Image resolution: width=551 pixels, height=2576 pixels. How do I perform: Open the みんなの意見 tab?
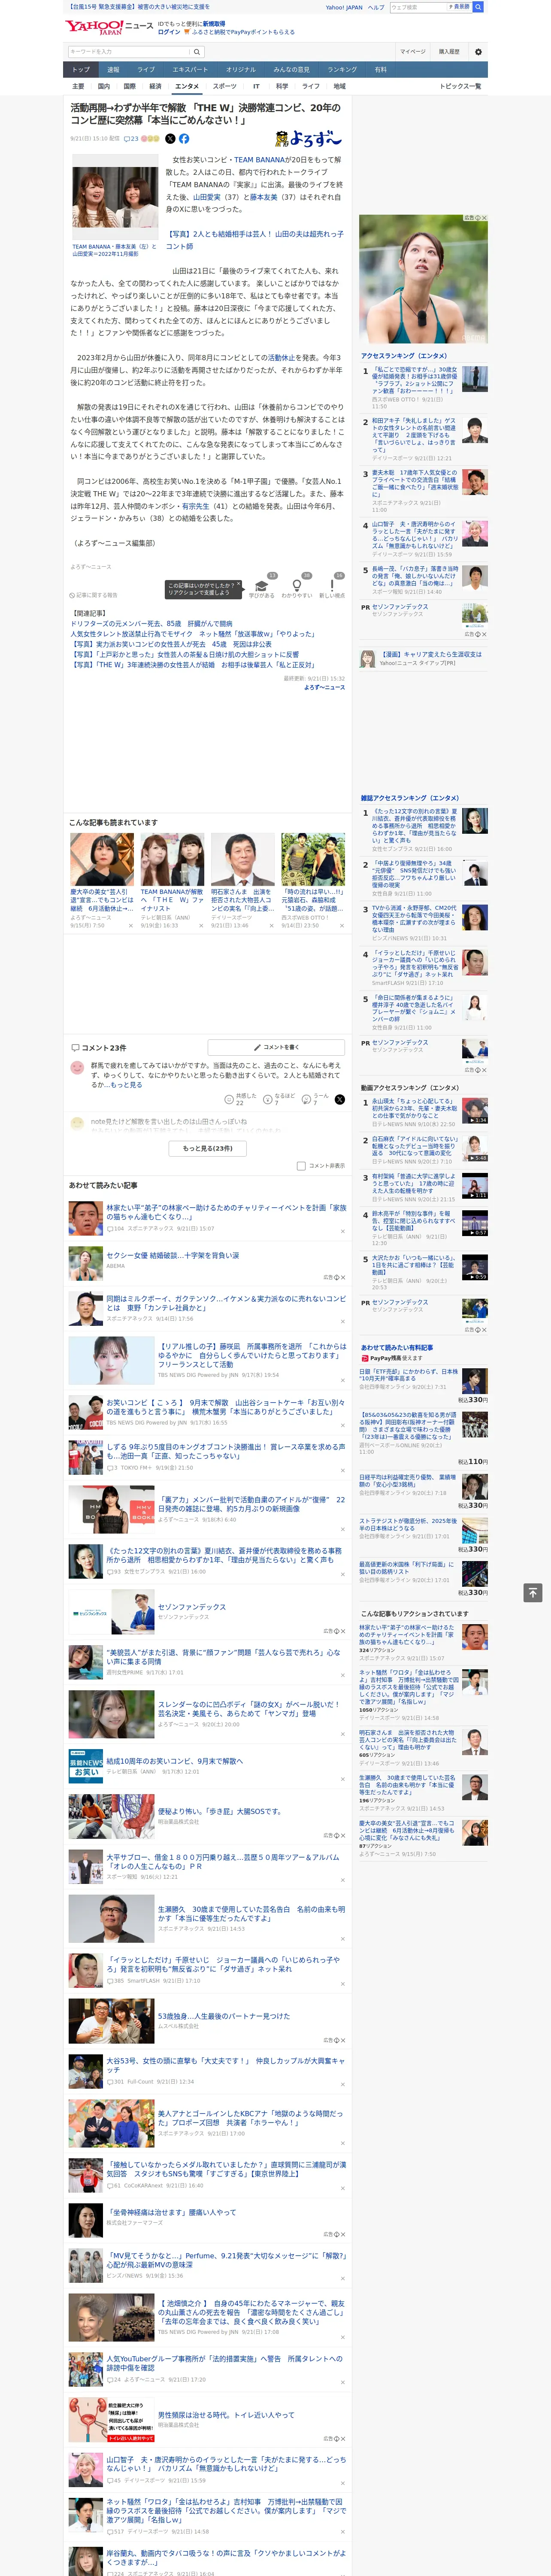click(x=291, y=70)
